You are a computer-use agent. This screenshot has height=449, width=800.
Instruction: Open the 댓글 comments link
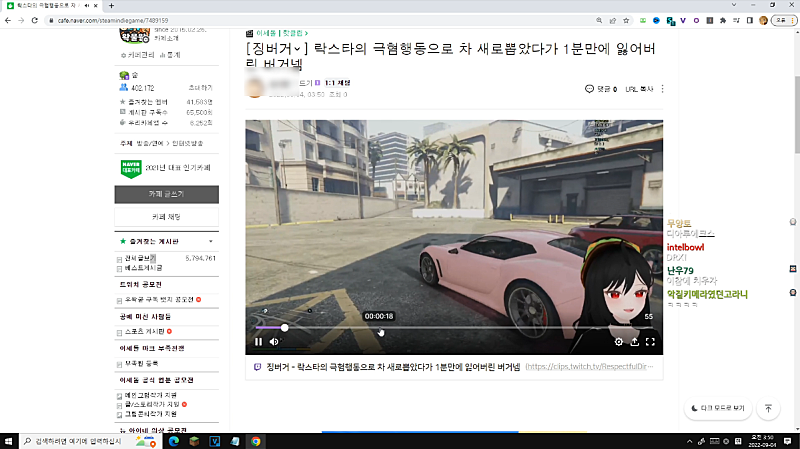tap(600, 89)
